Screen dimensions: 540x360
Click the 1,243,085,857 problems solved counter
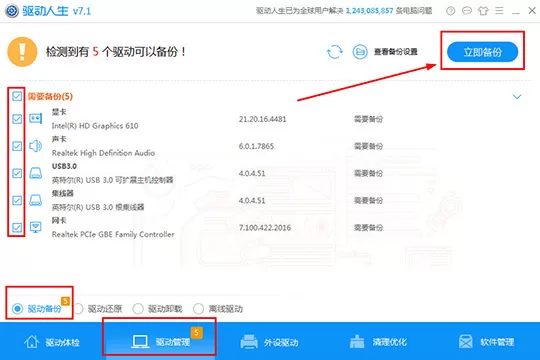click(x=369, y=11)
